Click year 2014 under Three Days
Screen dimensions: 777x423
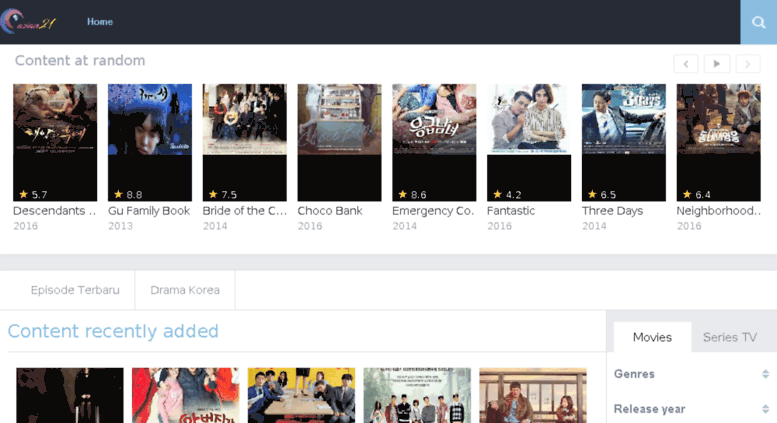(594, 226)
